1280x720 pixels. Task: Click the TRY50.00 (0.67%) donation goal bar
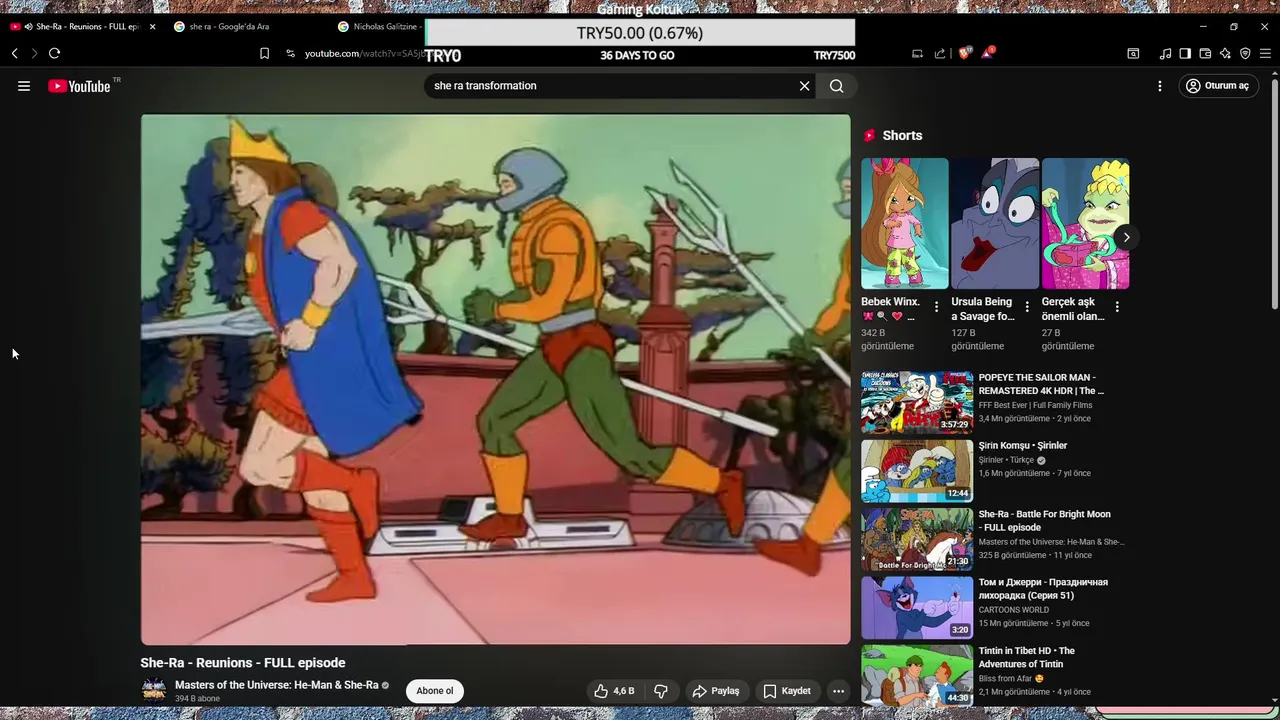point(640,33)
